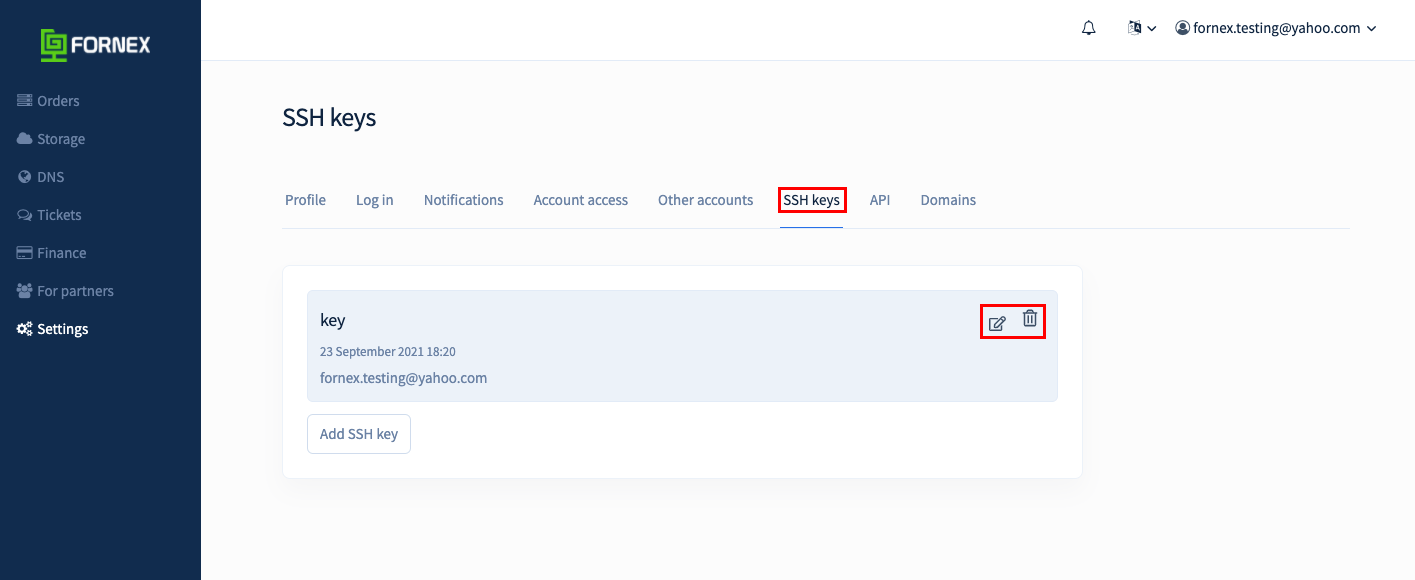
Task: Click the For partners people icon
Action: tap(25, 291)
